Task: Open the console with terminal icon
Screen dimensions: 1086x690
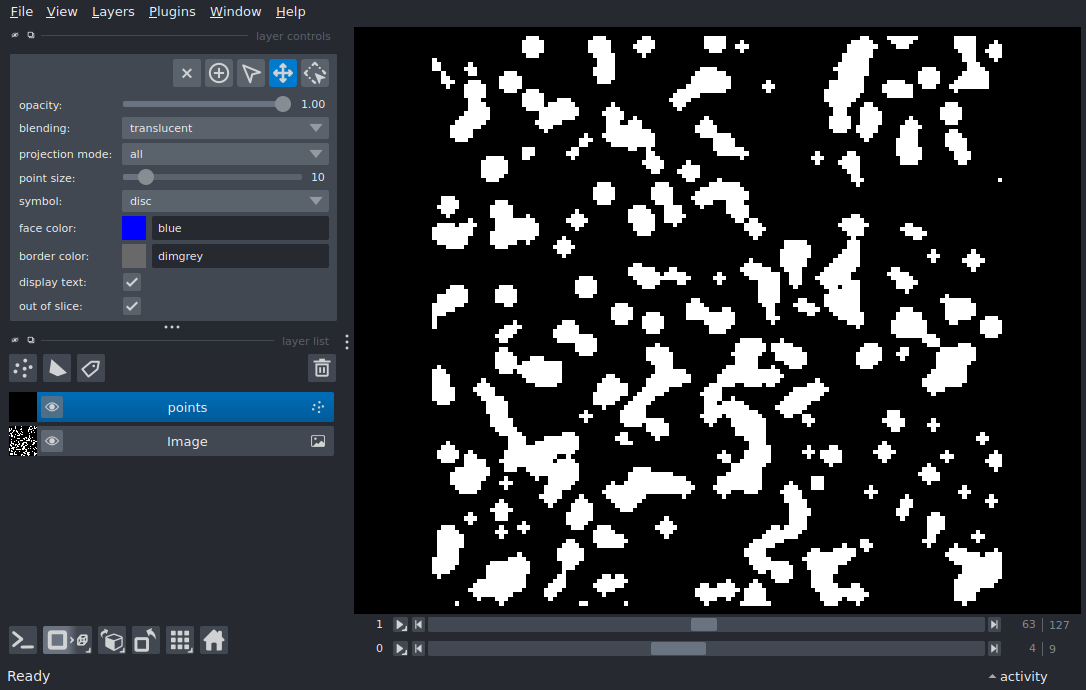Action: click(x=23, y=640)
